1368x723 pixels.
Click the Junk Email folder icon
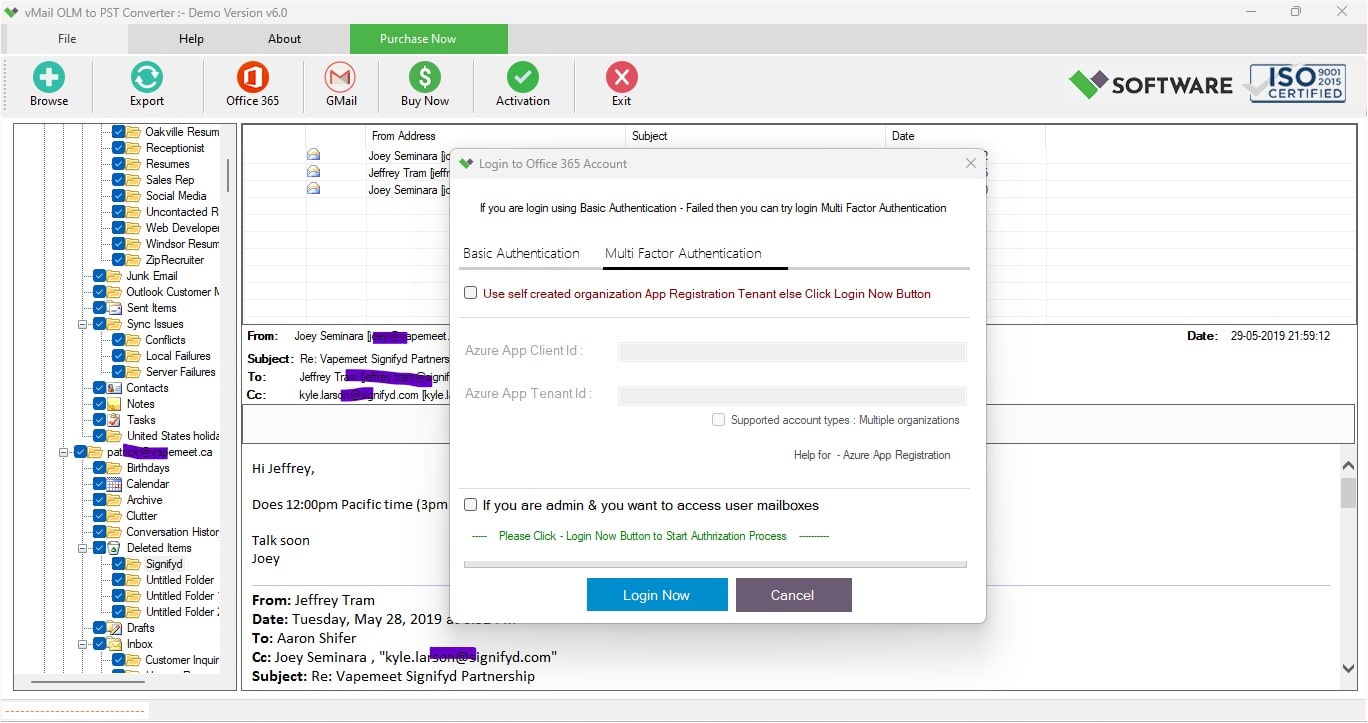coord(114,276)
